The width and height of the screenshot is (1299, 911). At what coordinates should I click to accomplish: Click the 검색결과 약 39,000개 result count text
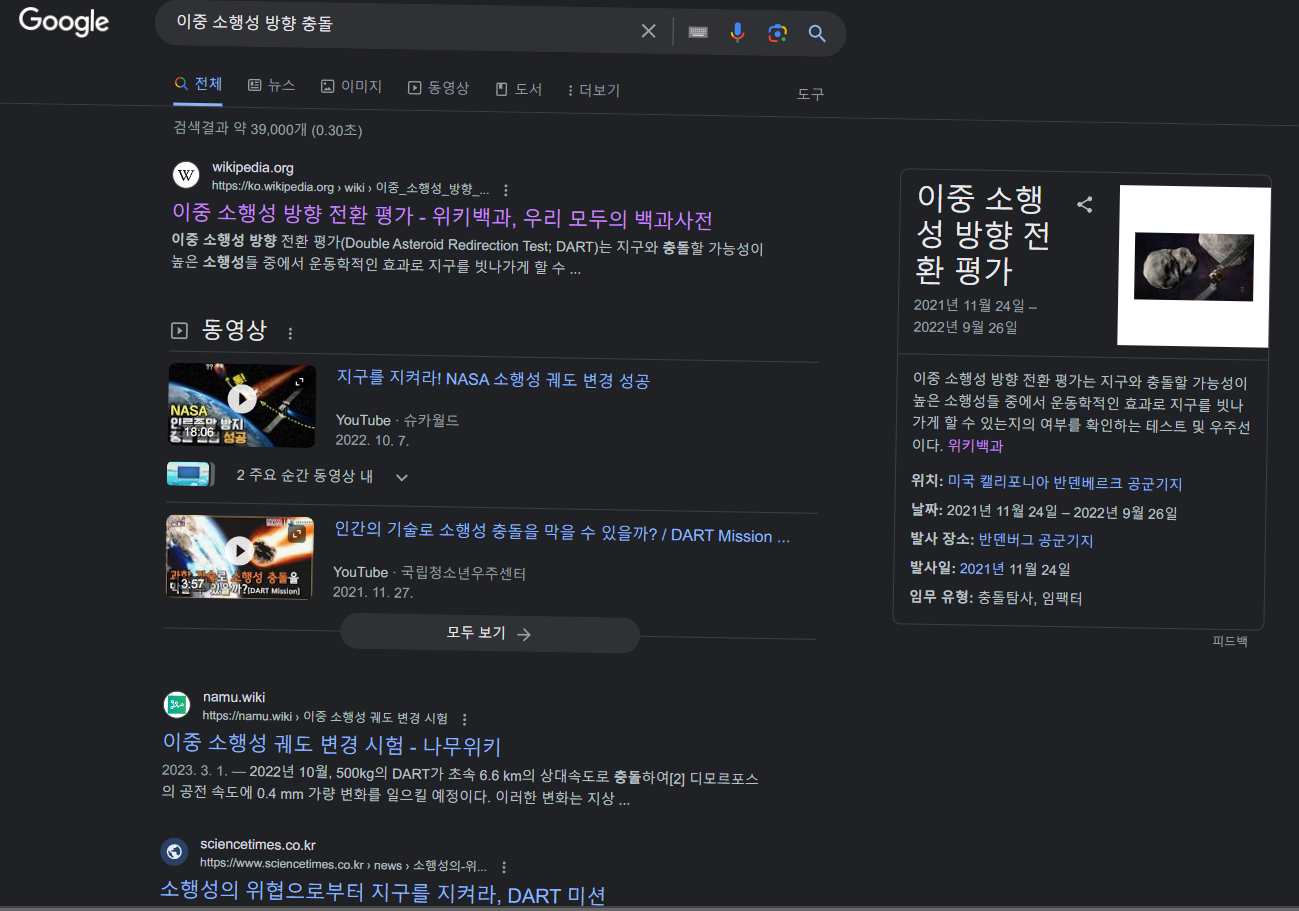pos(268,129)
